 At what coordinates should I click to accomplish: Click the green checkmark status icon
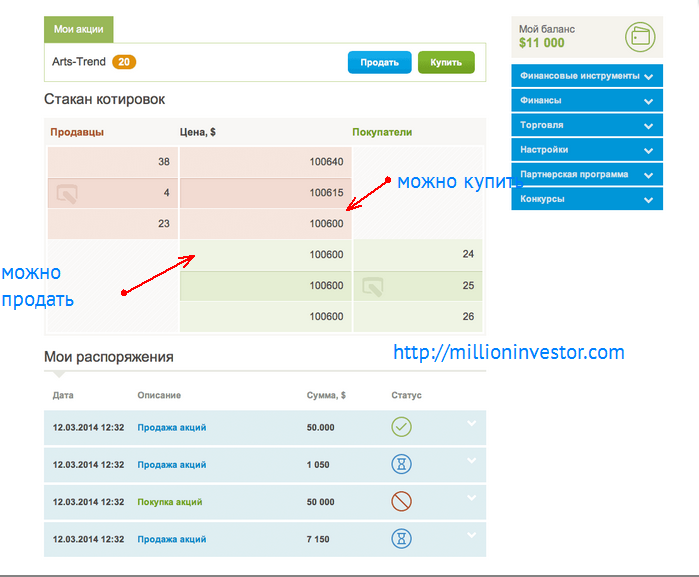pos(401,427)
